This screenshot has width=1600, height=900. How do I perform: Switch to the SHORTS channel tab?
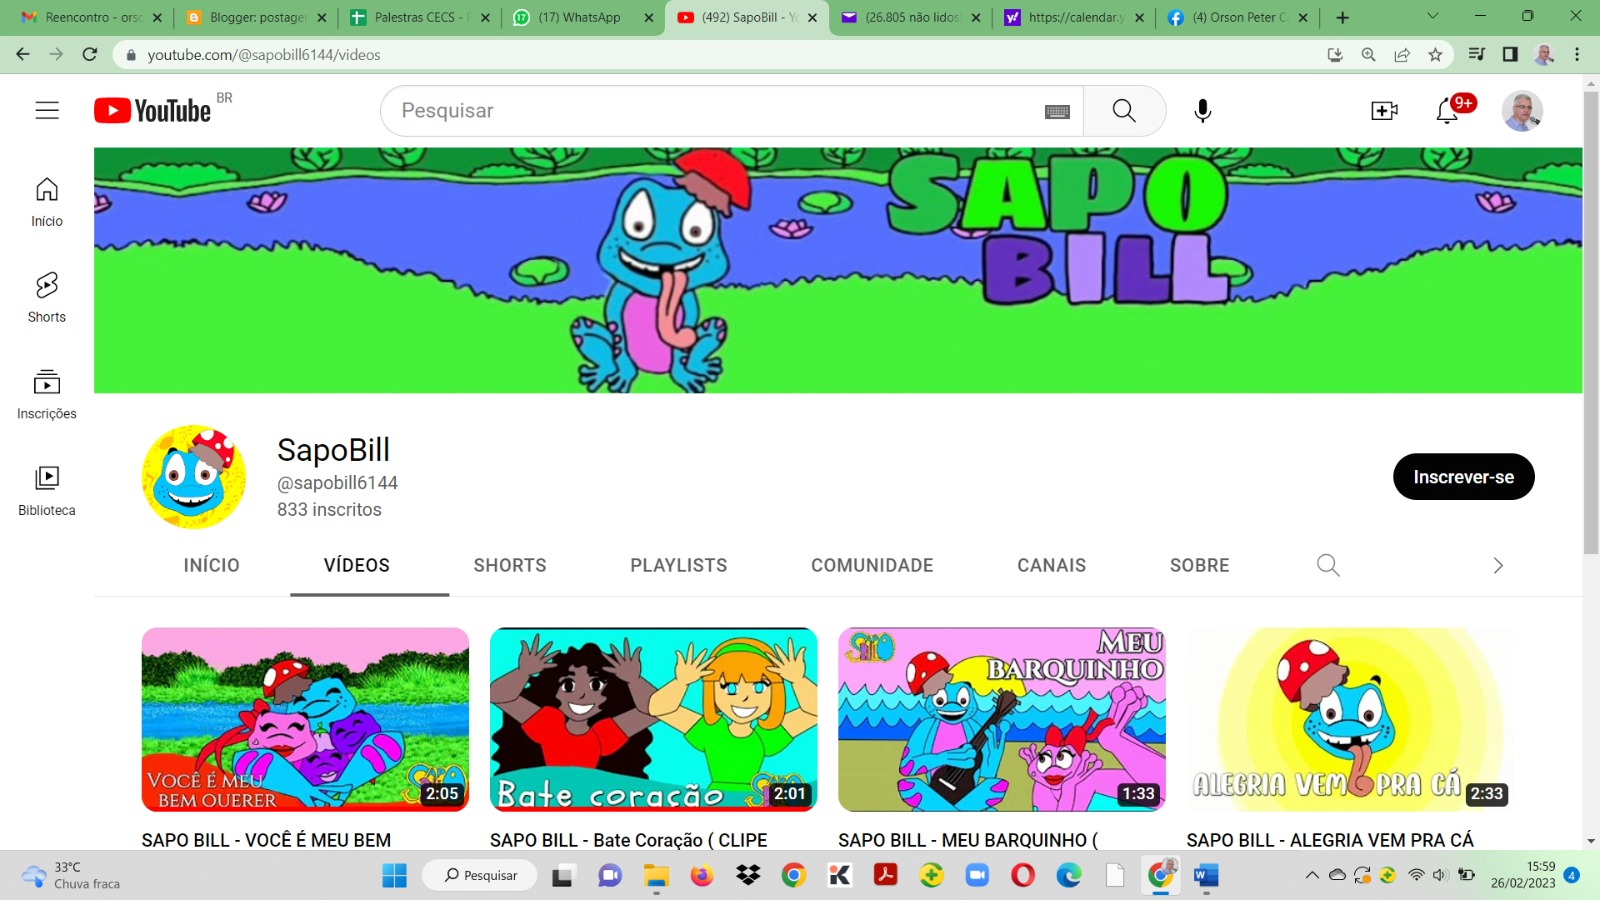pyautogui.click(x=510, y=565)
